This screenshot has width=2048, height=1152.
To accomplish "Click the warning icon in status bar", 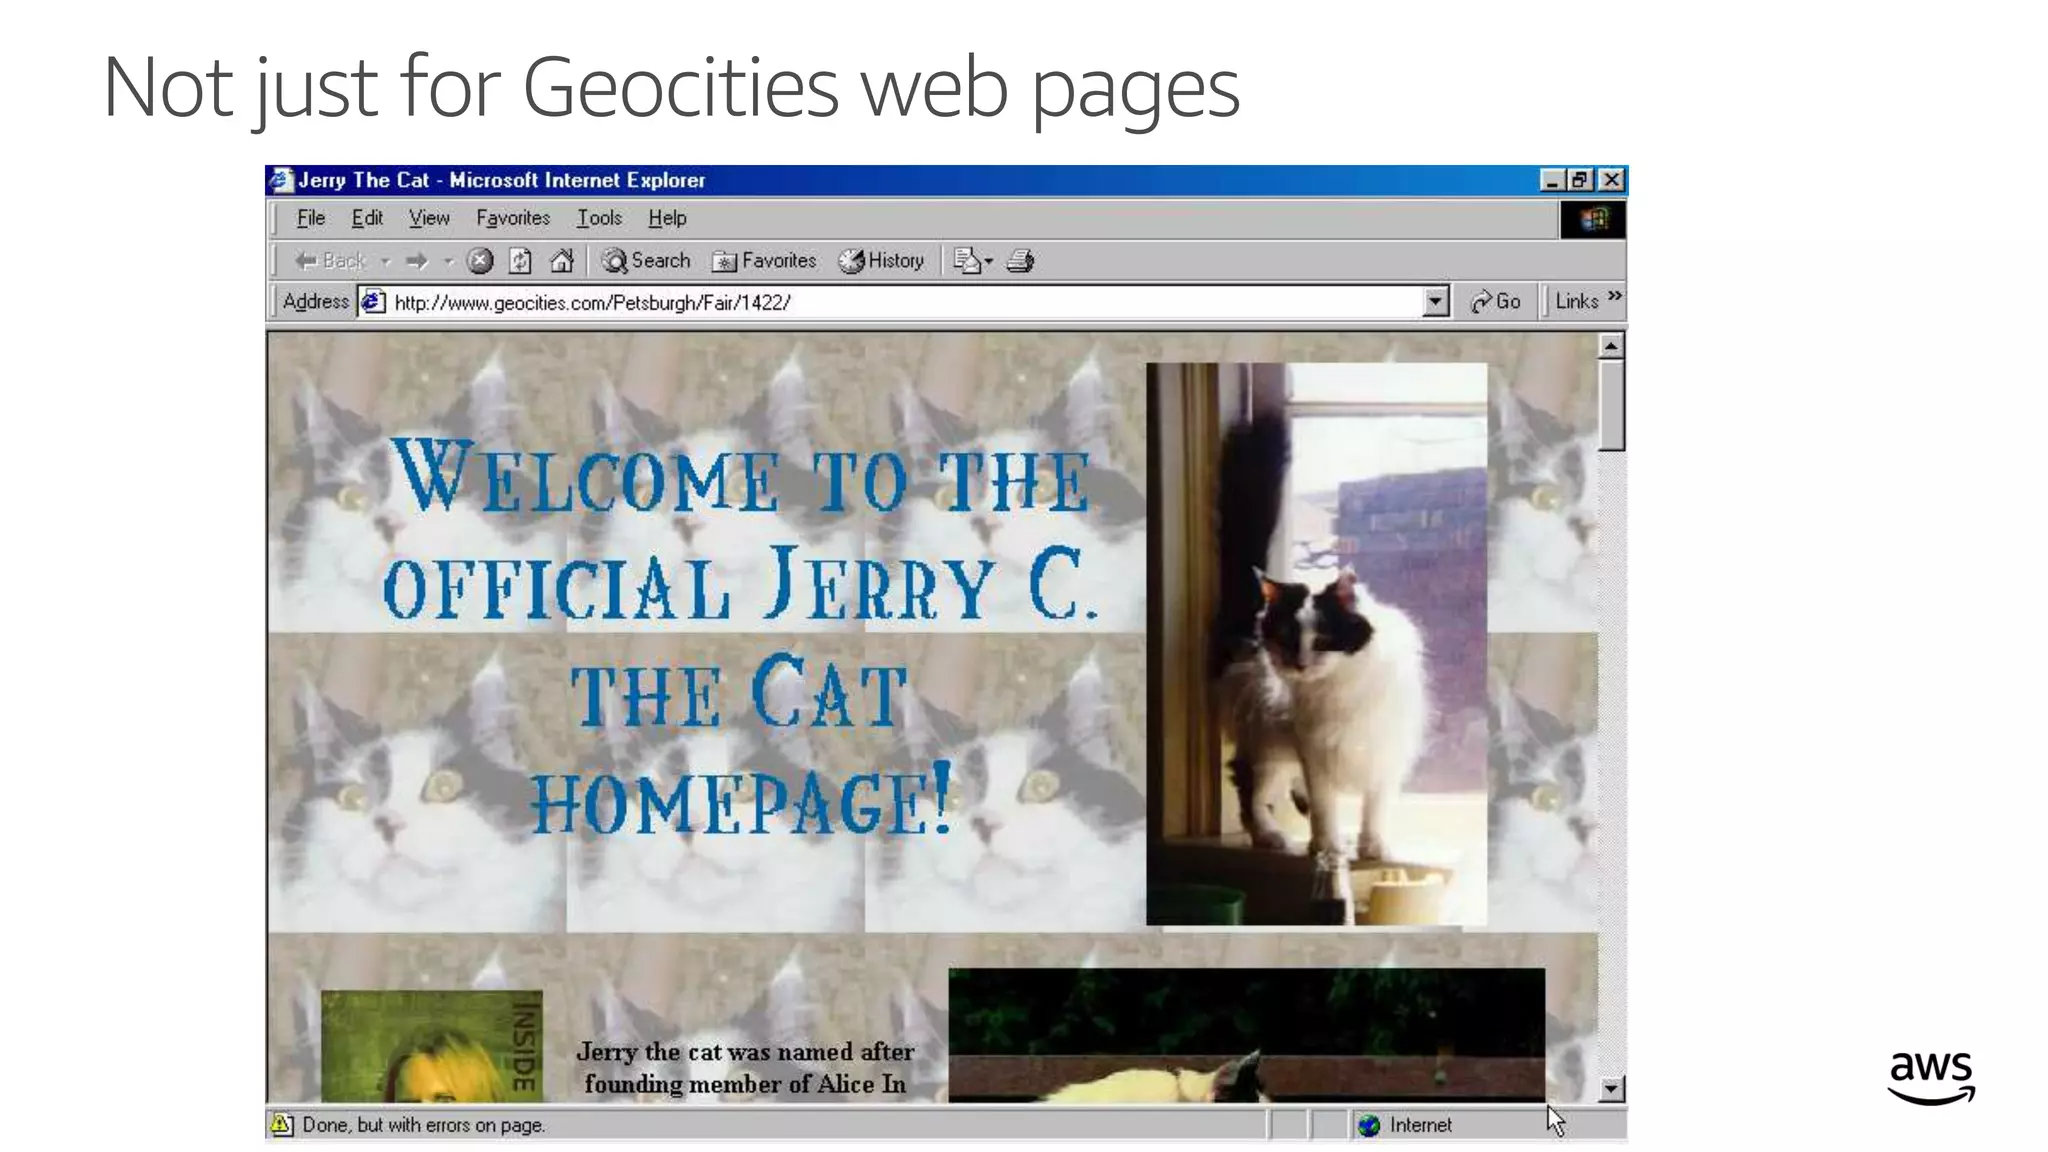I will coord(282,1125).
